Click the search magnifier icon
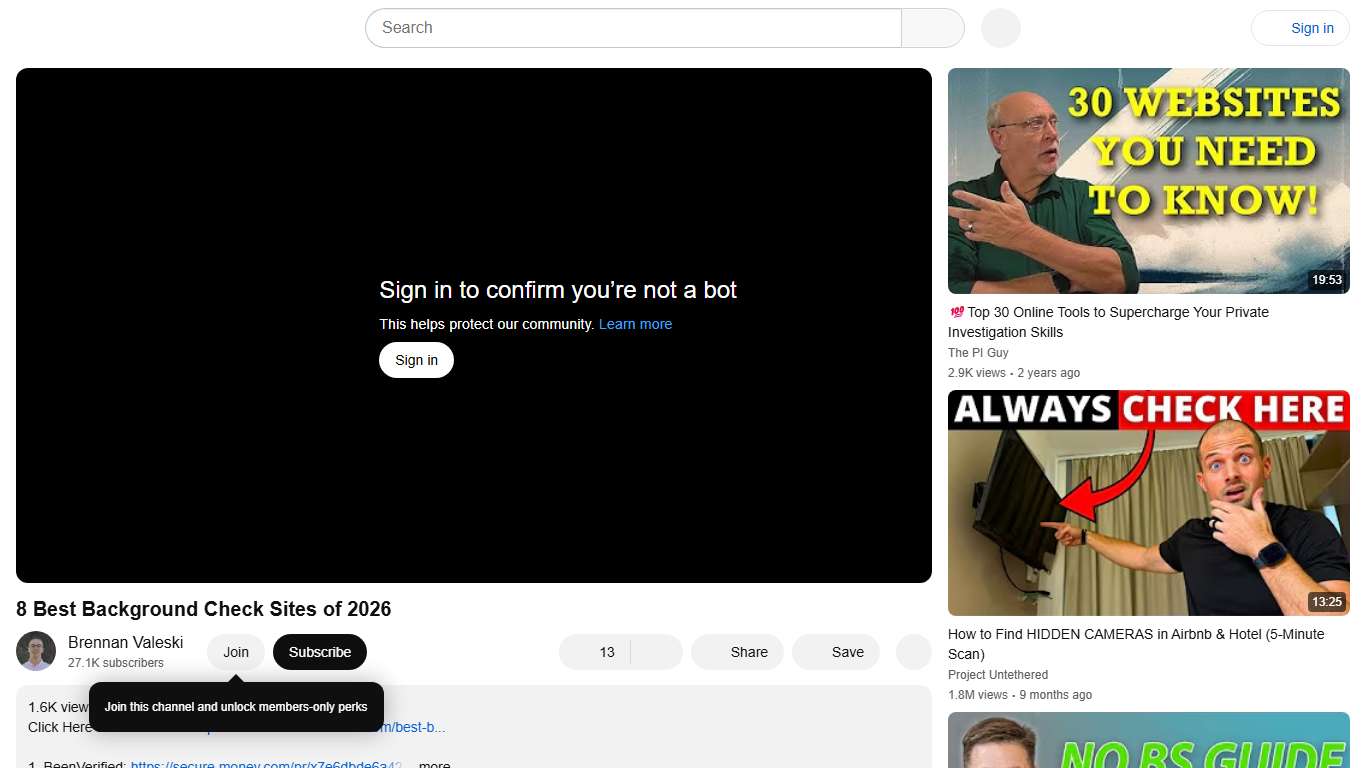 tap(931, 27)
